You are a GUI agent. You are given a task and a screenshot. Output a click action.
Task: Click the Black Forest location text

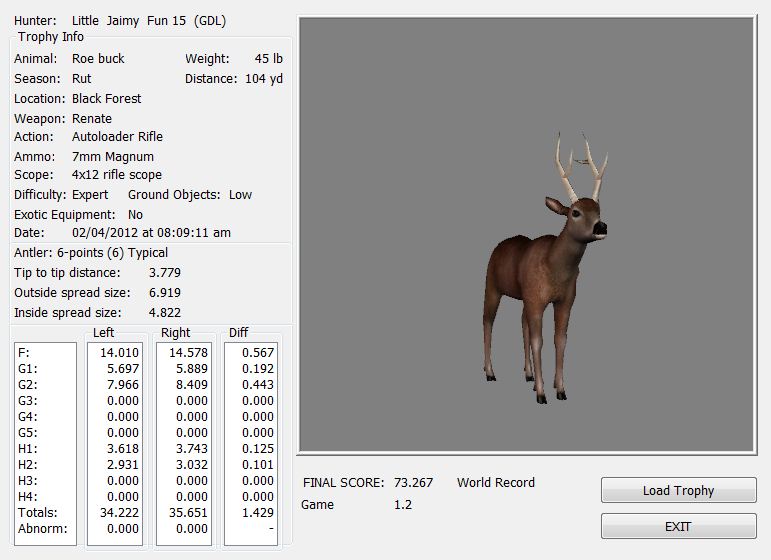tap(106, 99)
